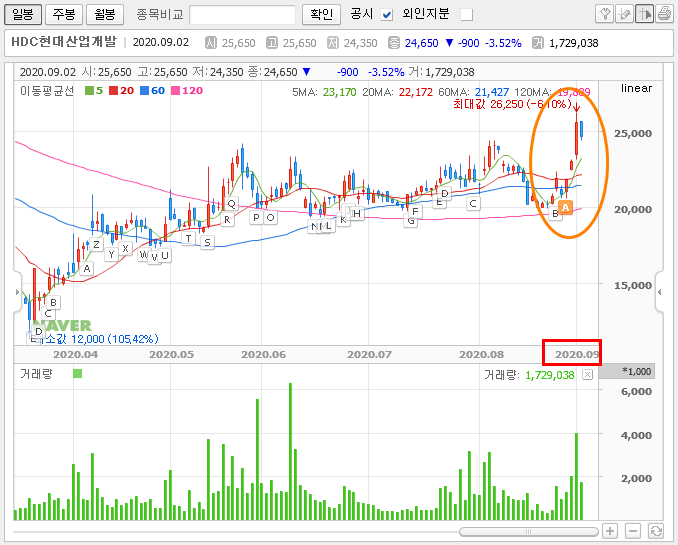Open disclosure marker Z
This screenshot has height=545, width=678.
96,245
